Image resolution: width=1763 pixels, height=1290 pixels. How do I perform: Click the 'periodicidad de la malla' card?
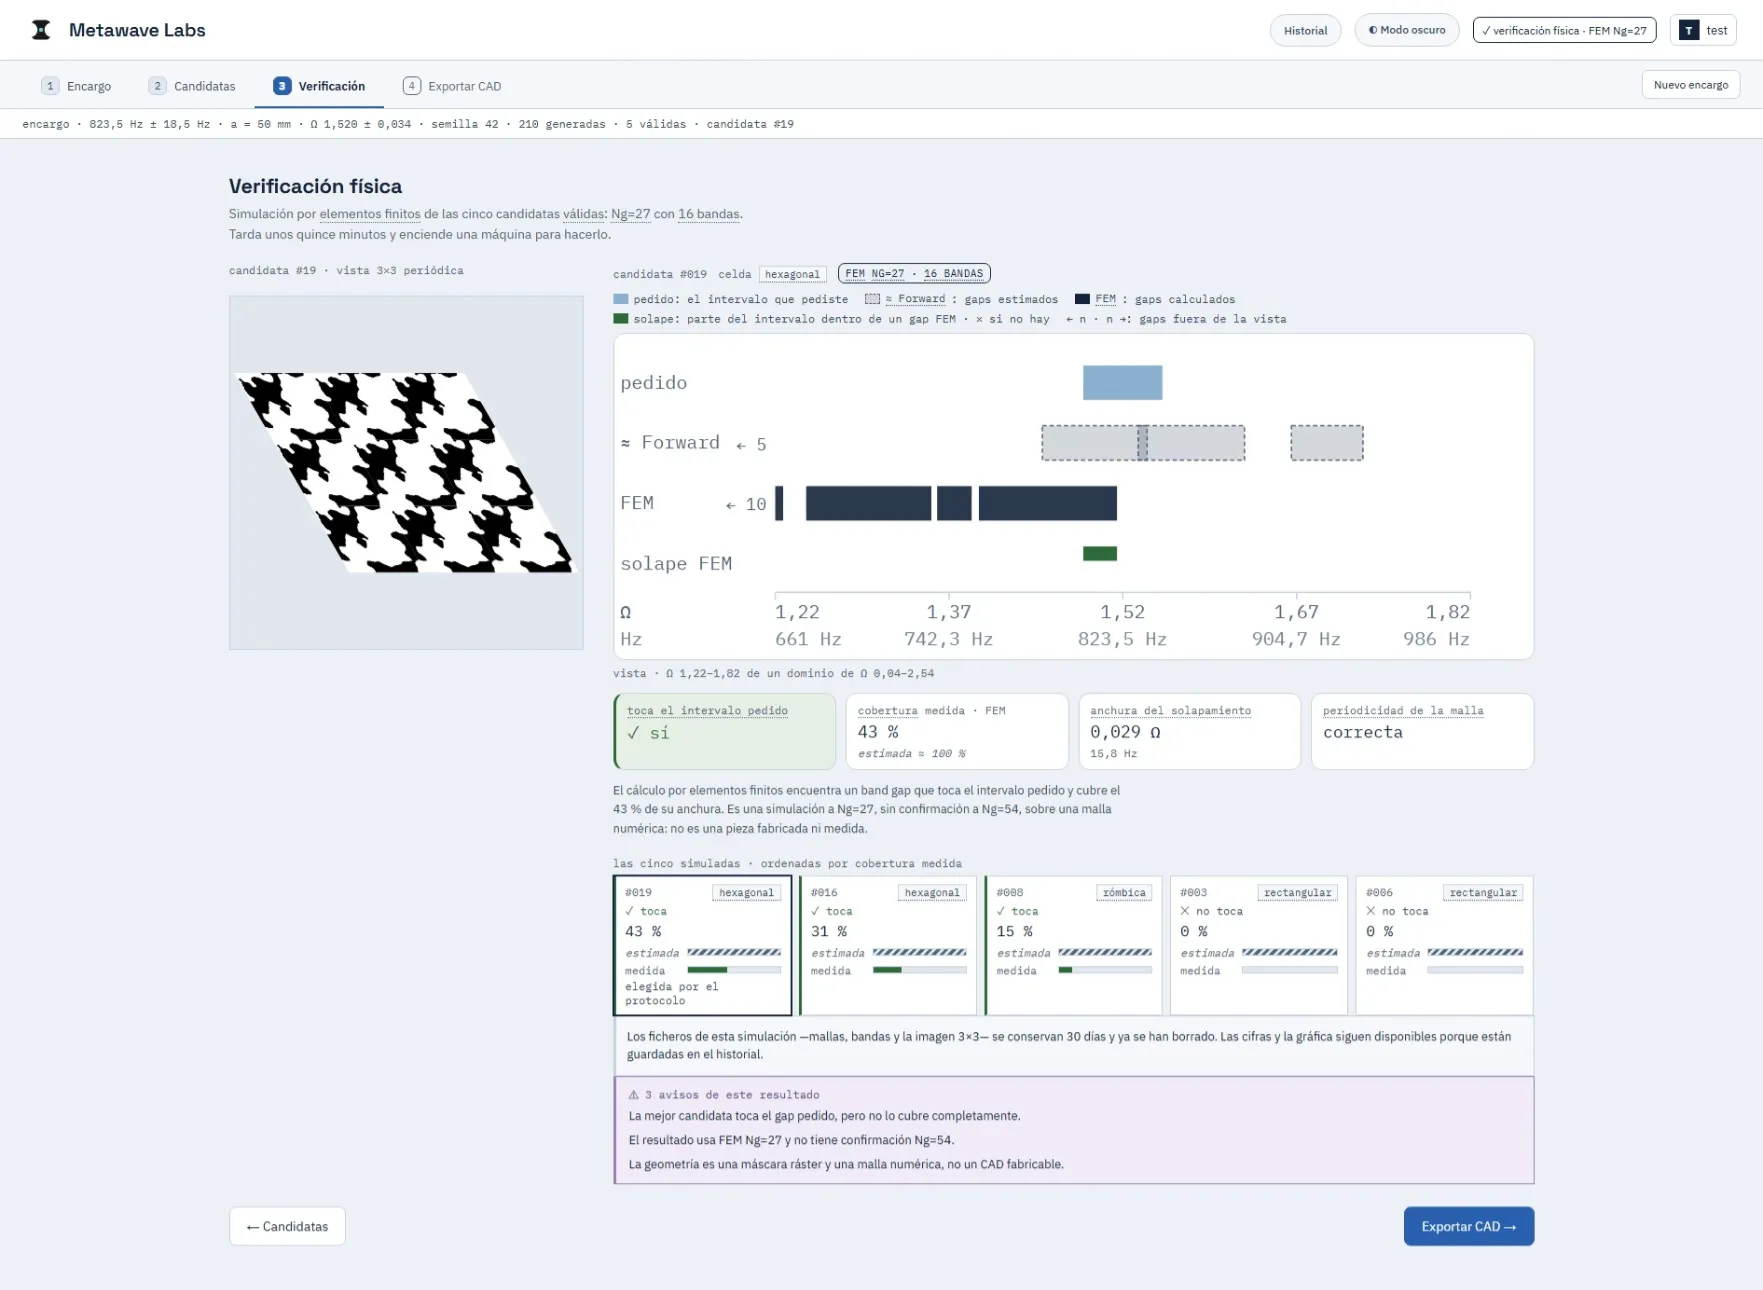pos(1422,731)
